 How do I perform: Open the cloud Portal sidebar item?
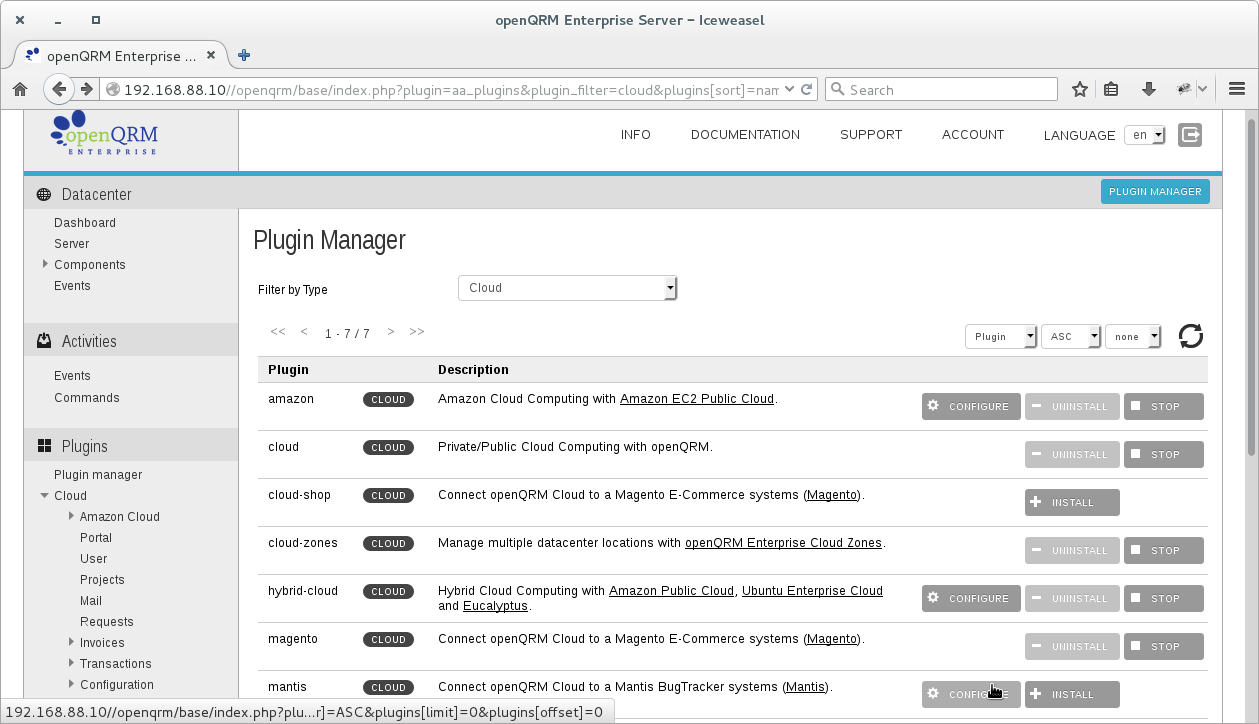click(x=96, y=538)
